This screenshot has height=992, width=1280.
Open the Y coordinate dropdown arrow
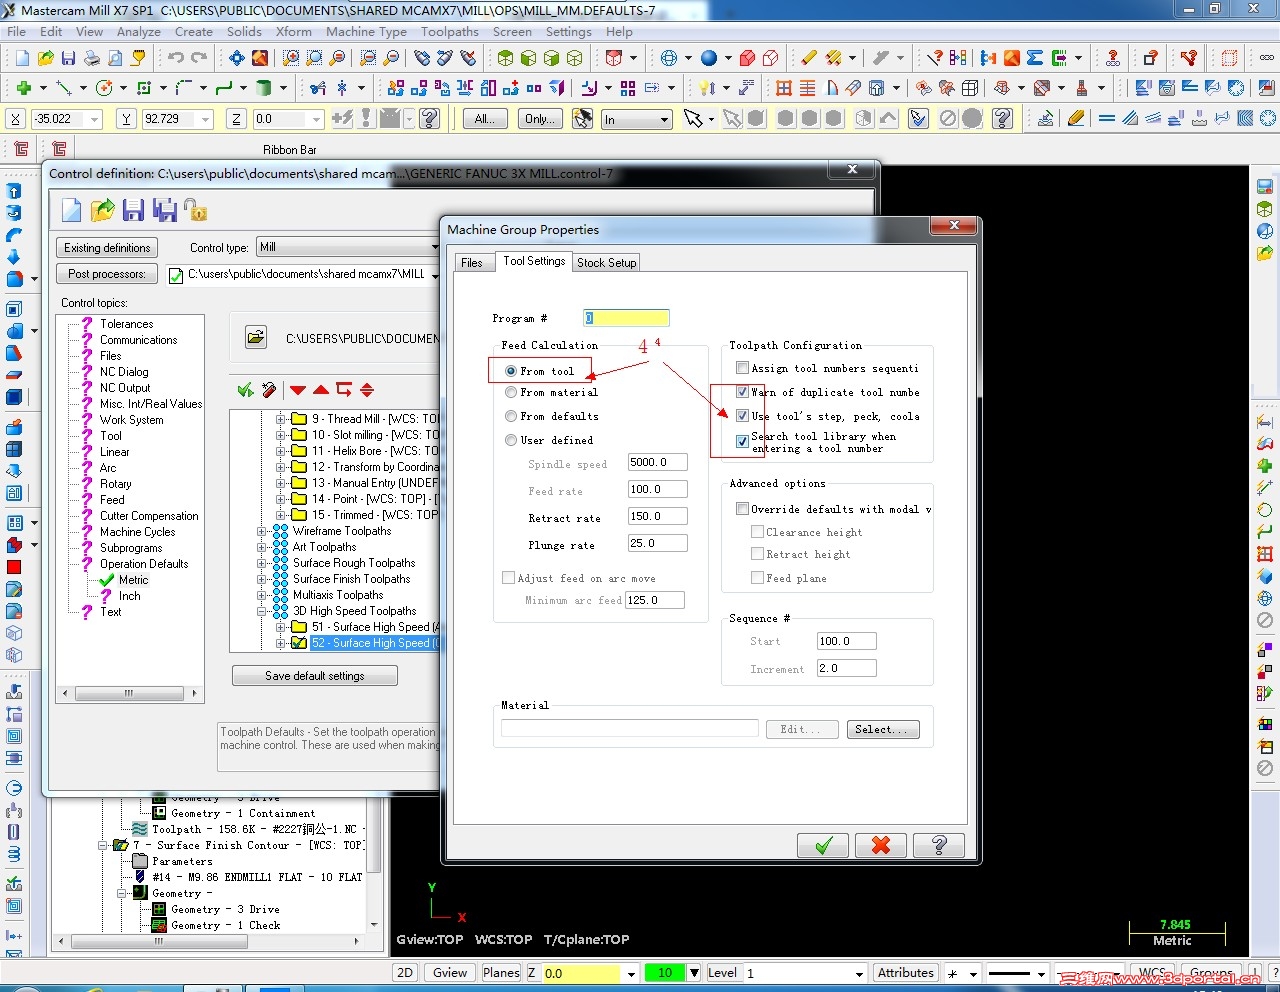[x=205, y=119]
